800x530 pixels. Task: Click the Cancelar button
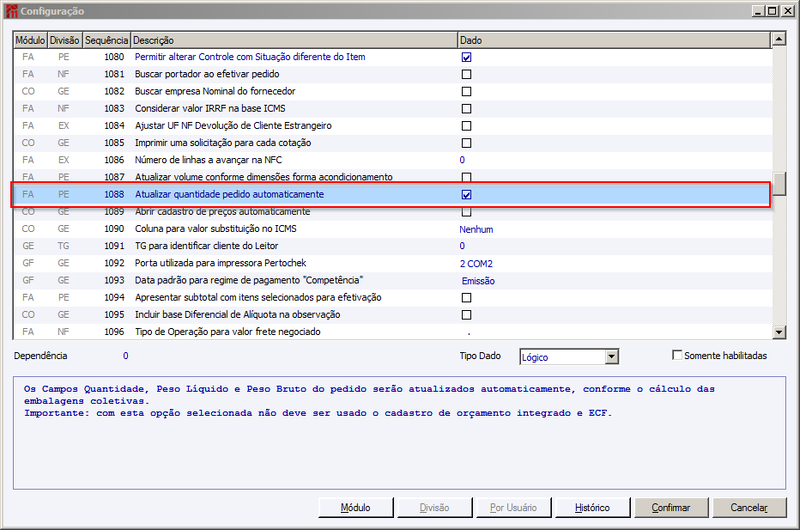point(749,508)
